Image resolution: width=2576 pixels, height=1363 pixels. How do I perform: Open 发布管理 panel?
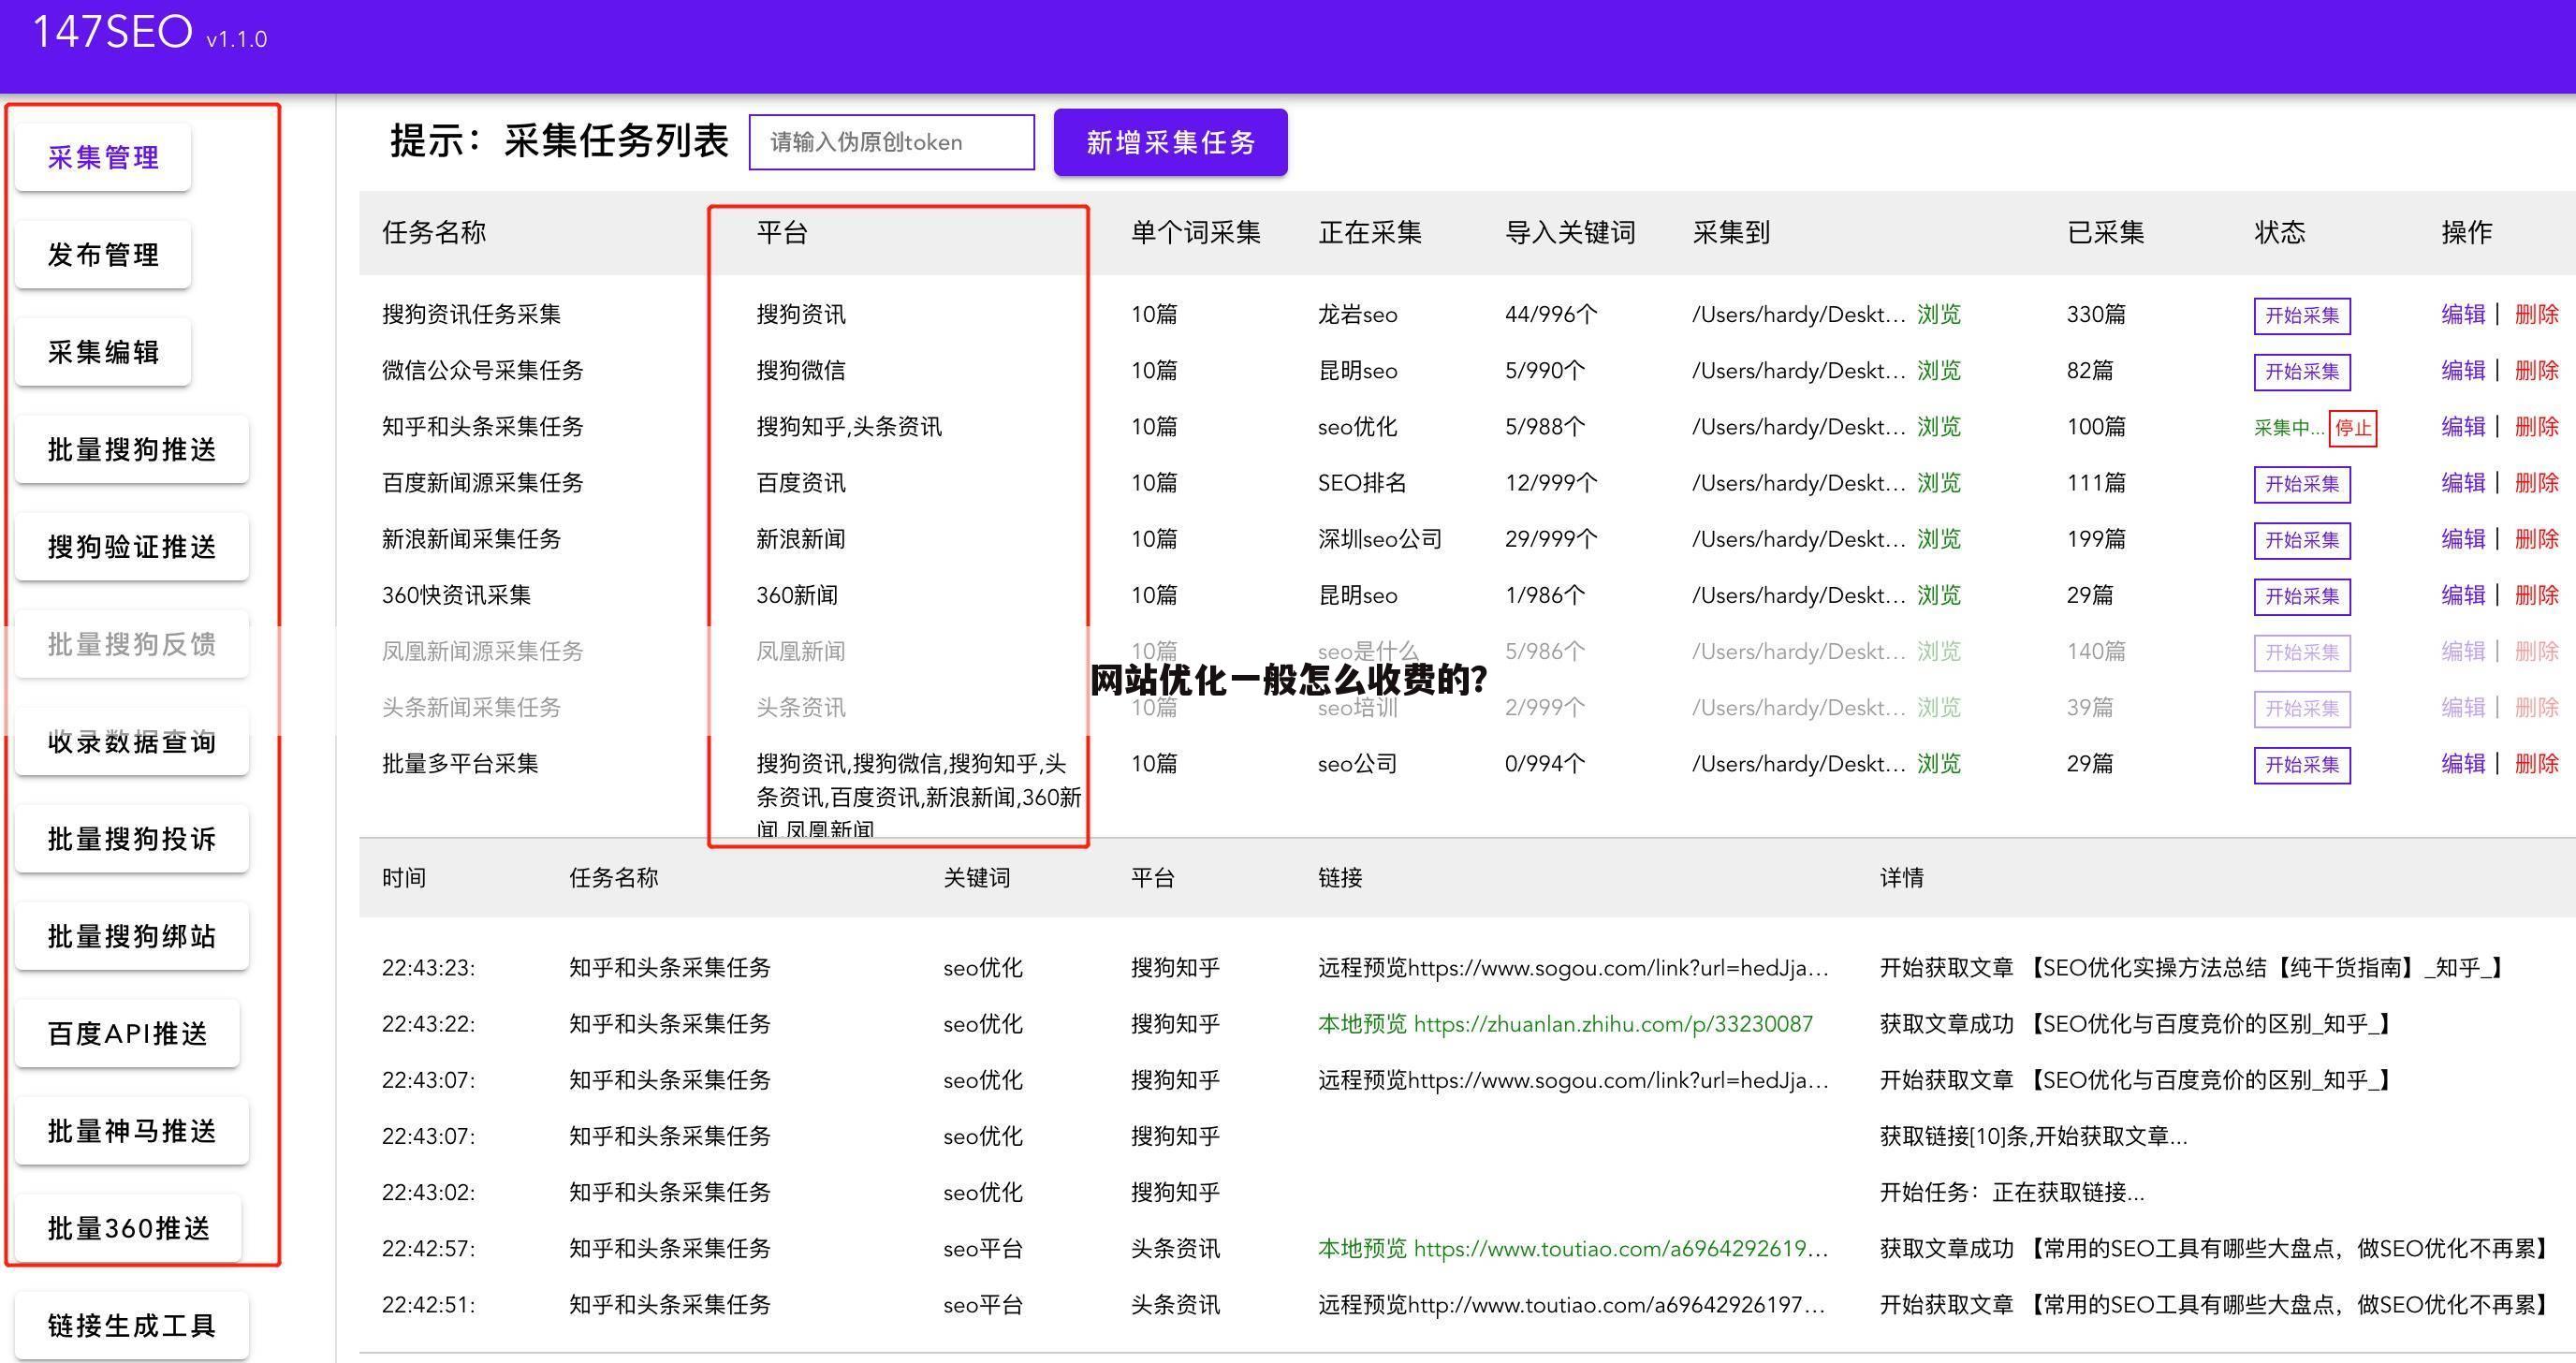(101, 254)
